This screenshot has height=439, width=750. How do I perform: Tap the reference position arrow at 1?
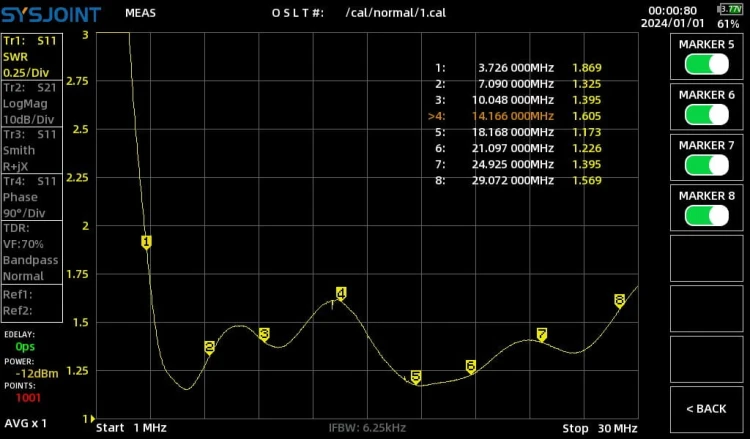[x=93, y=418]
